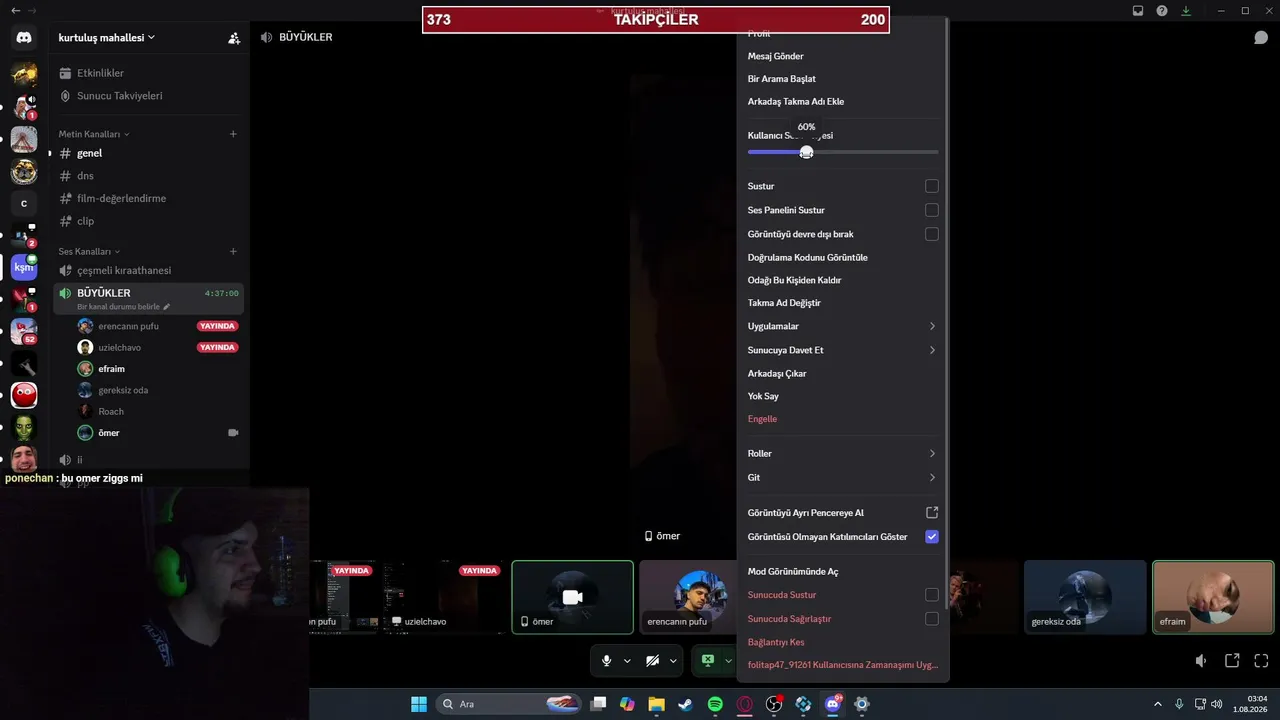Image resolution: width=1280 pixels, height=720 pixels.
Task: Open OBS Studio from the taskbar
Action: click(773, 704)
